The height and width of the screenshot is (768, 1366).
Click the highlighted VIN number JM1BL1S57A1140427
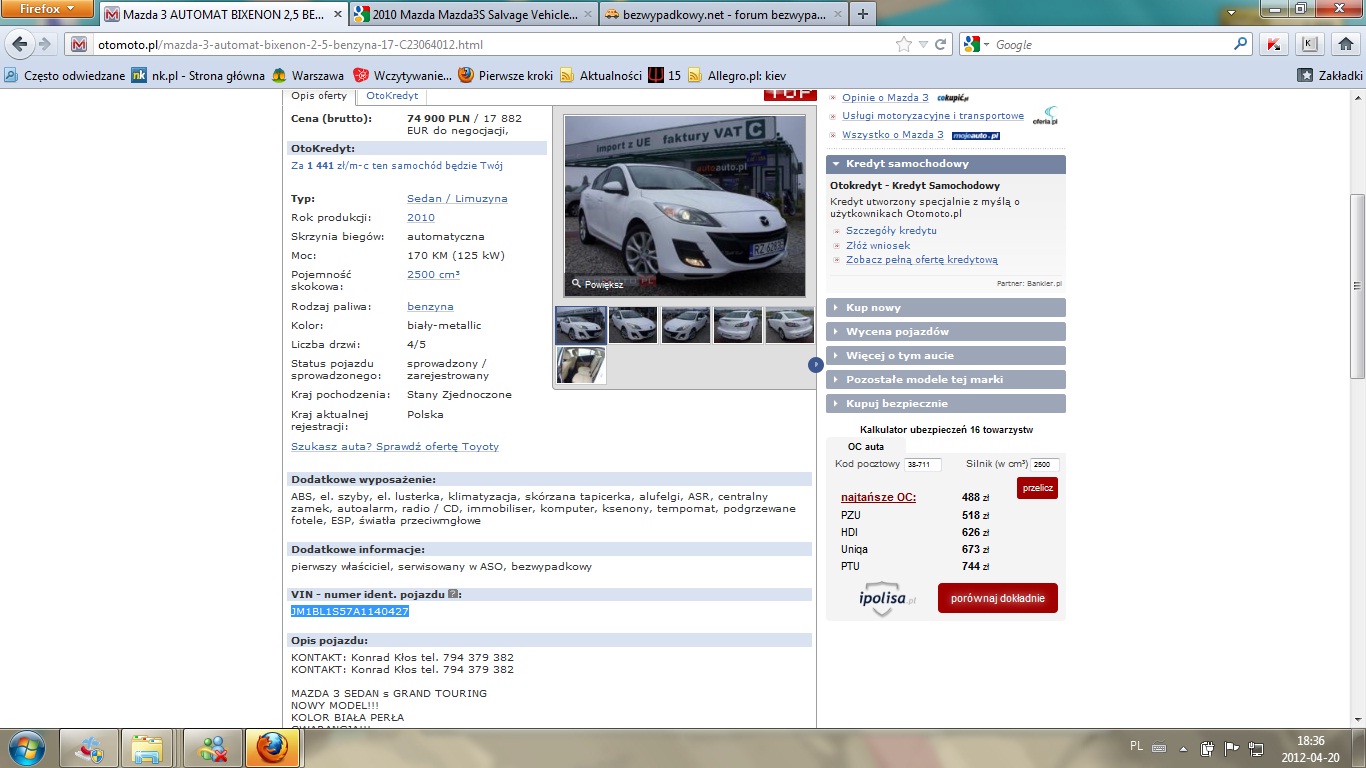pos(350,611)
